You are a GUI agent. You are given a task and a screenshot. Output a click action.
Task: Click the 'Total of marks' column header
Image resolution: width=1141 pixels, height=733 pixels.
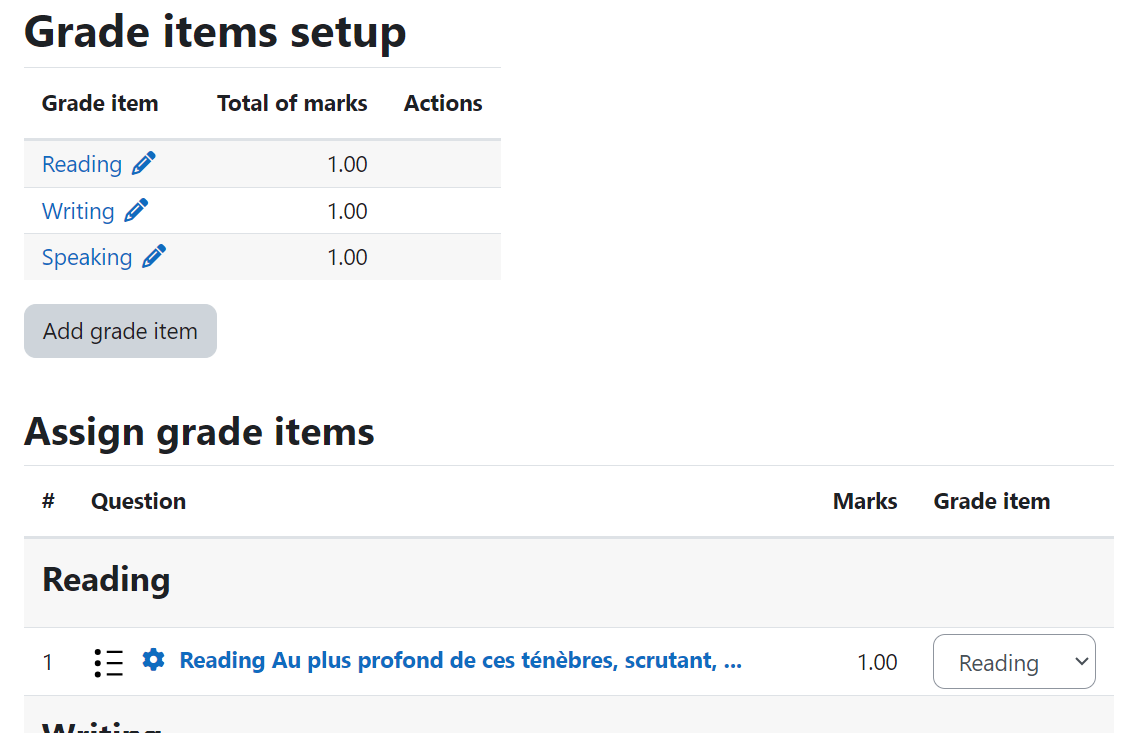[292, 103]
